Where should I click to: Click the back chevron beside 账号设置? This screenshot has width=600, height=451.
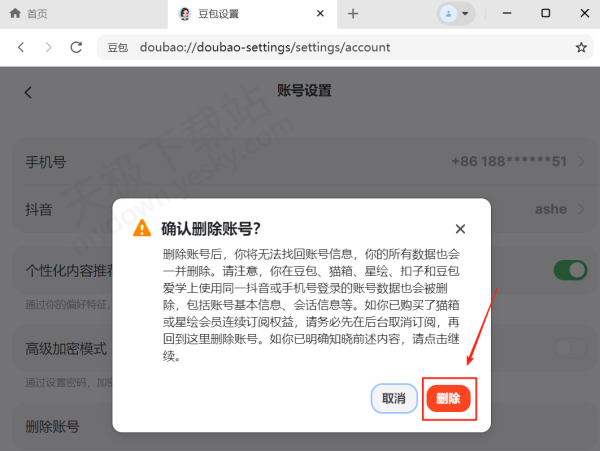click(28, 92)
